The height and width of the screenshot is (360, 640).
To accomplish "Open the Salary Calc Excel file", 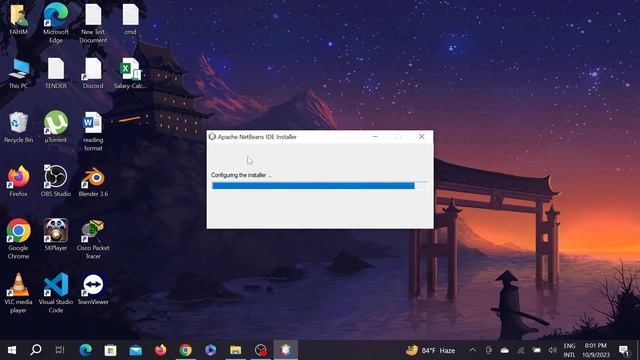I will tap(130, 74).
